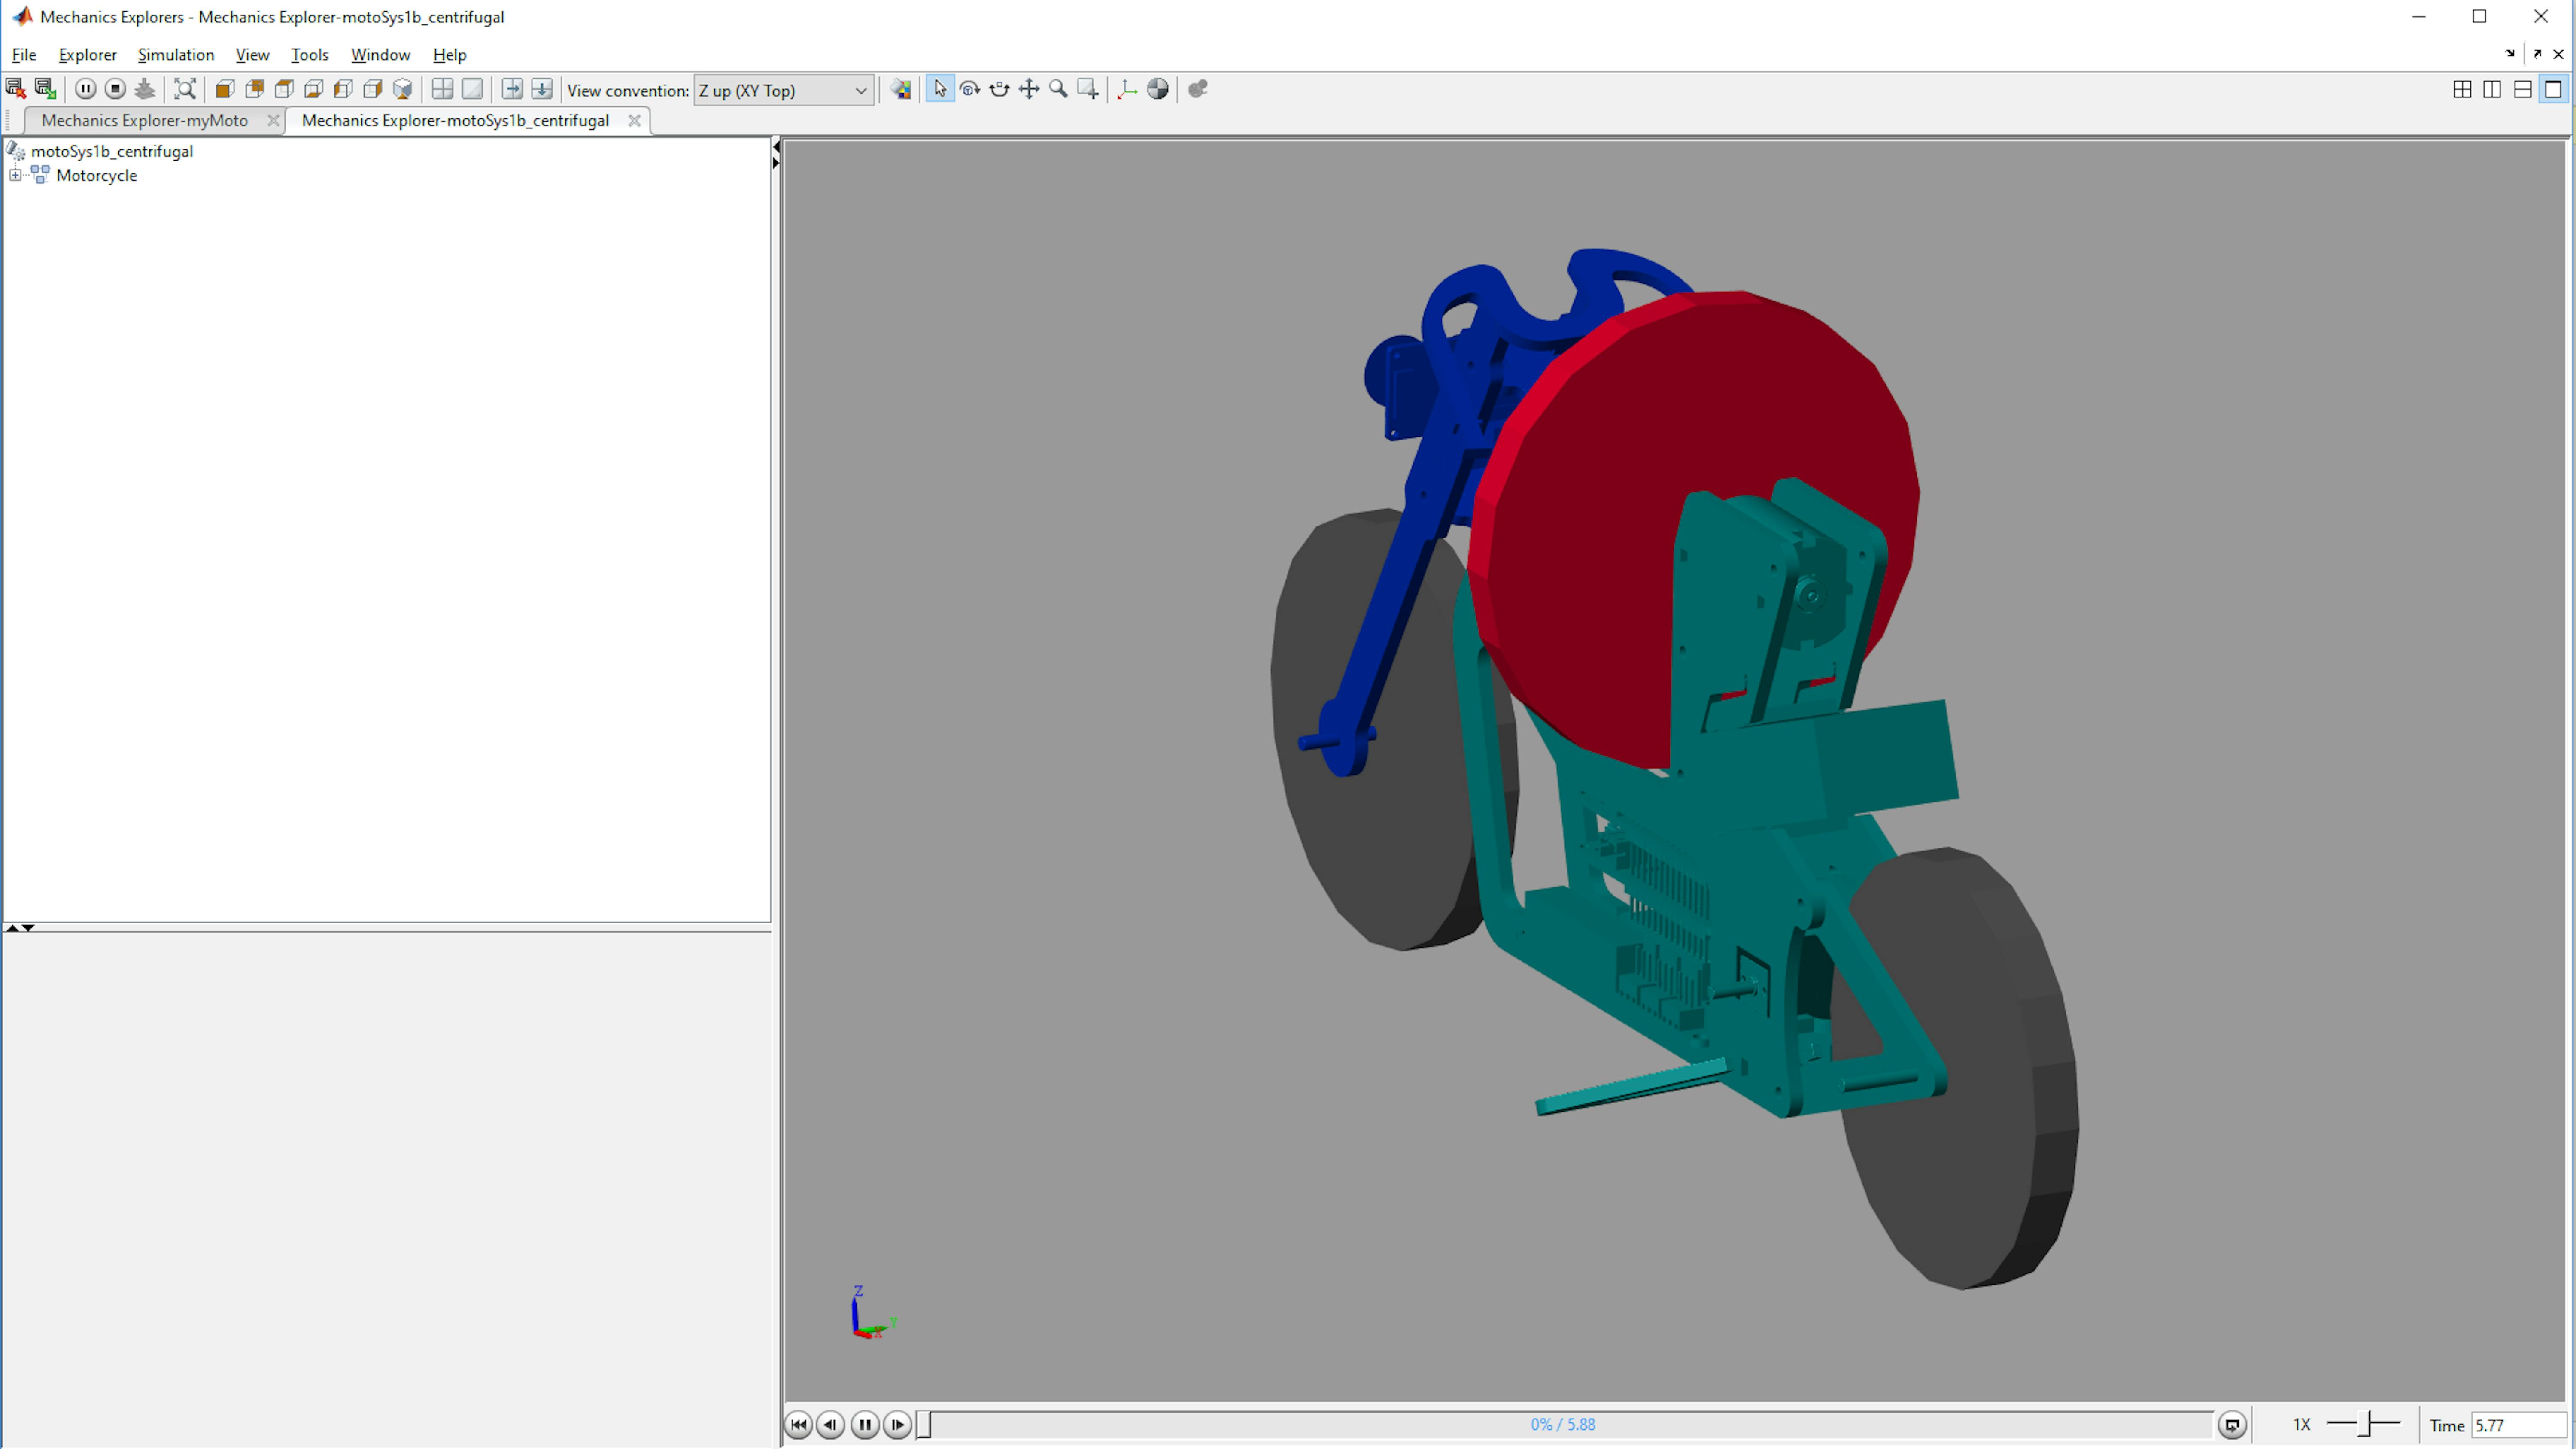This screenshot has height=1449, width=2576.
Task: Select the fourth cube view icon
Action: 314,89
